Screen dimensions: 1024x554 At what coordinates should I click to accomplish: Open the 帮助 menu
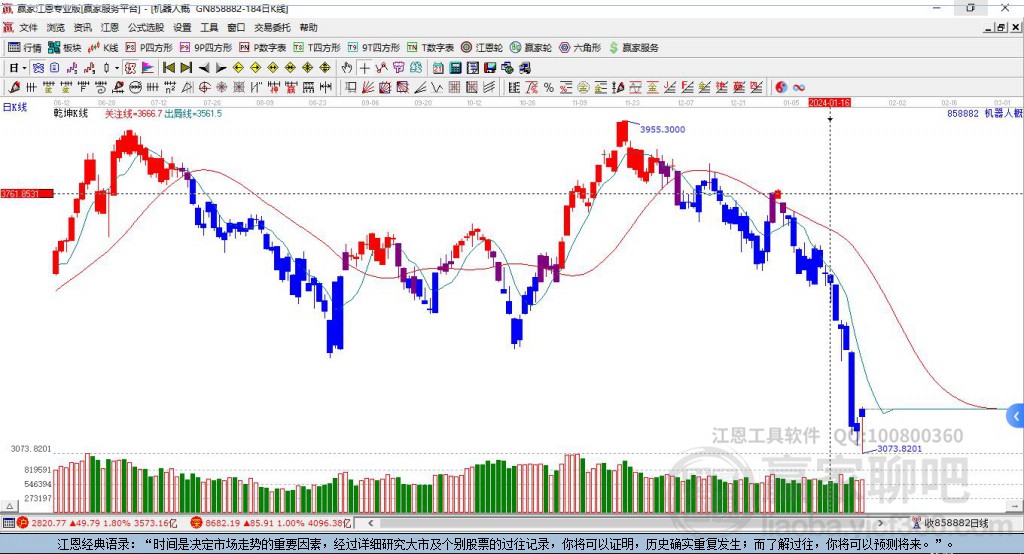308,27
